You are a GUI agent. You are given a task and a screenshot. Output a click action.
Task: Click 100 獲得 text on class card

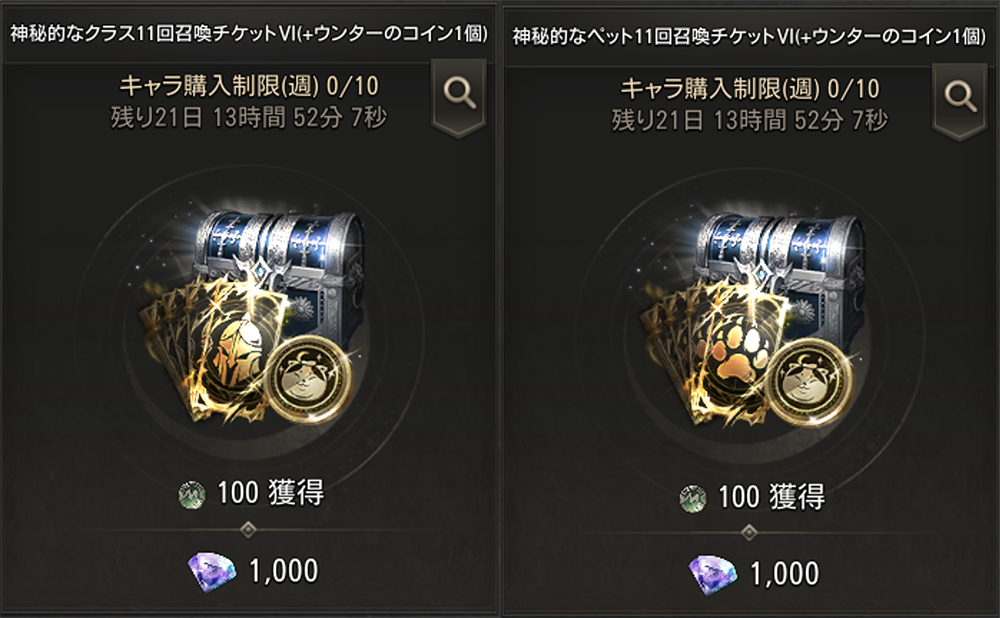pos(270,493)
